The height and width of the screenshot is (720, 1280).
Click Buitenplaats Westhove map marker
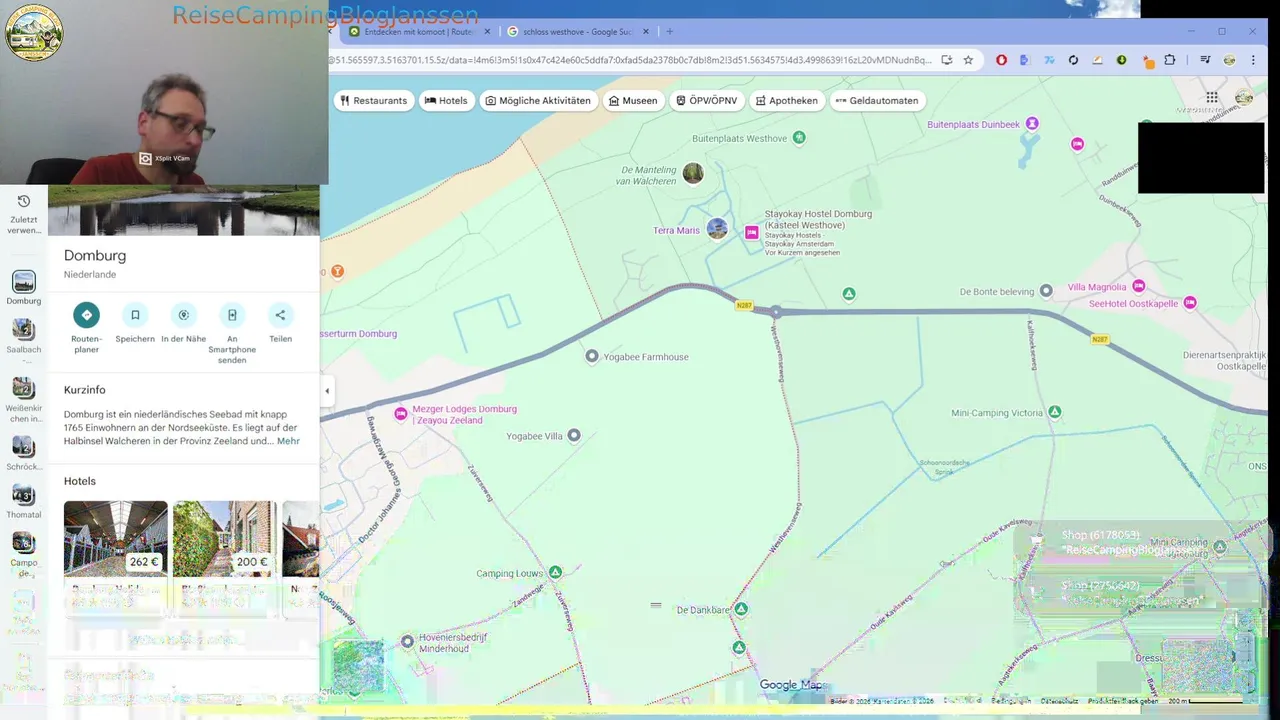click(799, 138)
